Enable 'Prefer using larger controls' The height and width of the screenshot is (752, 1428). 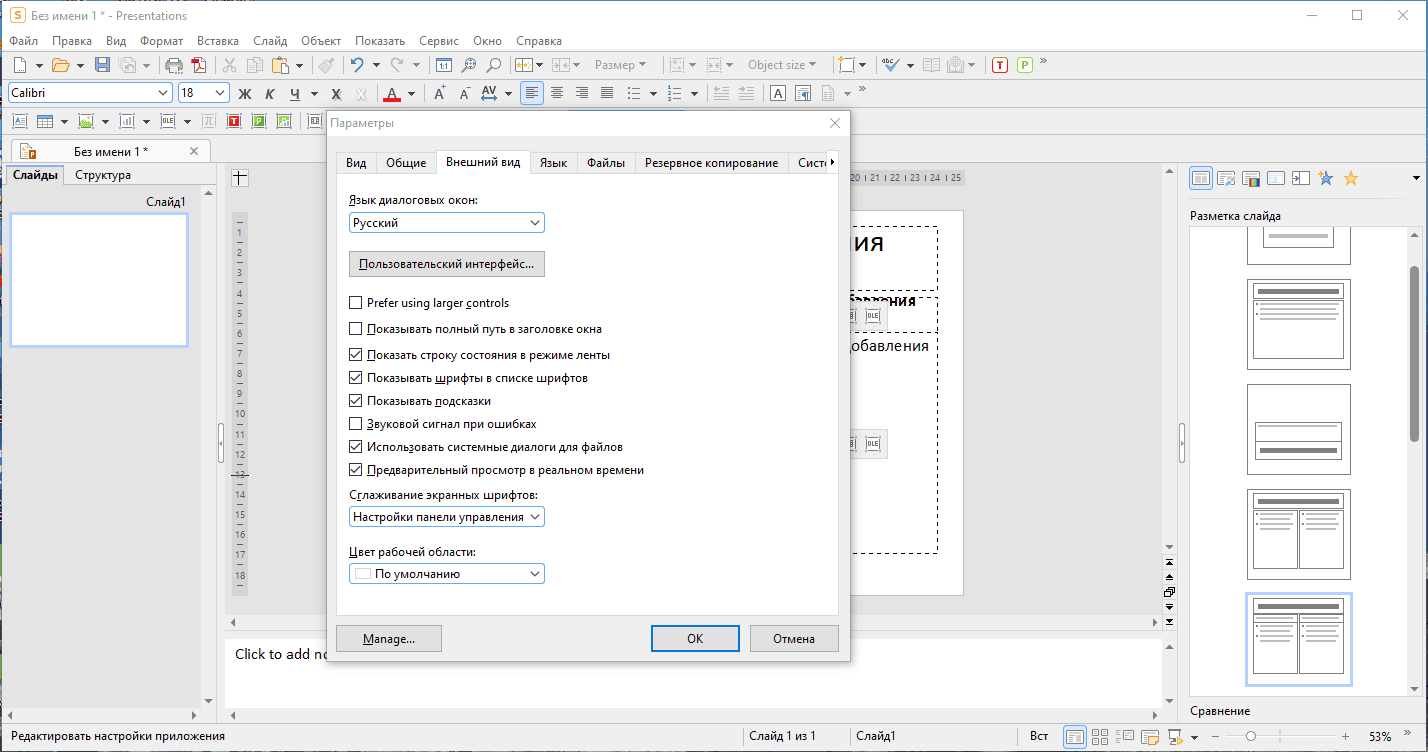pyautogui.click(x=355, y=303)
